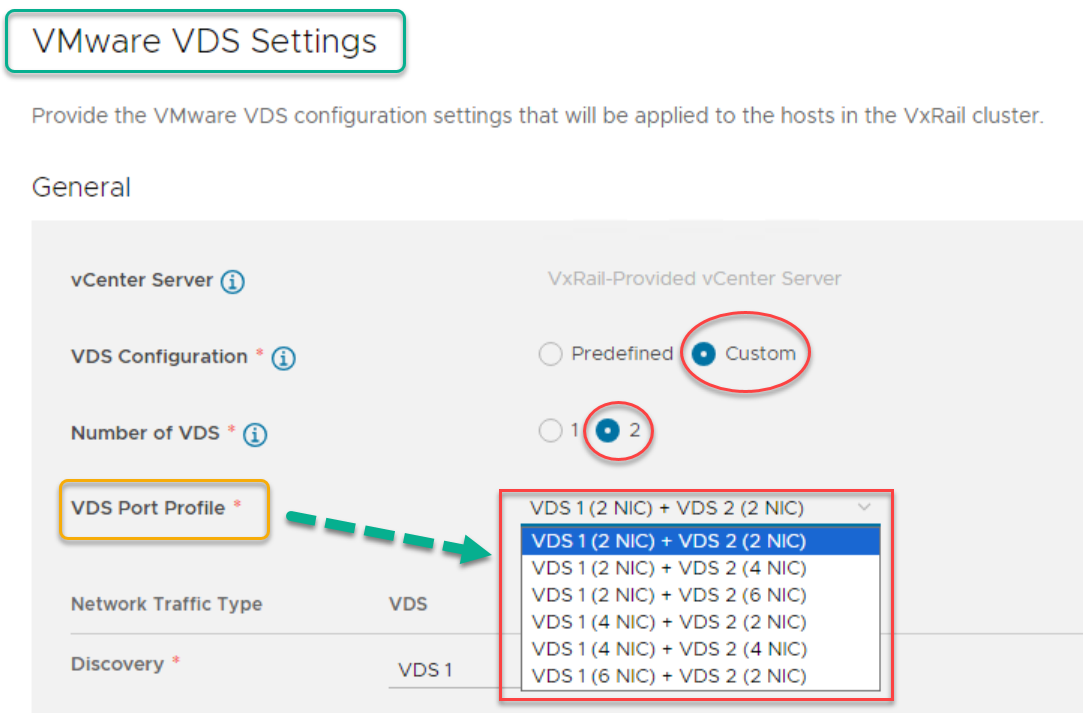Click the Network Traffic Type column header
The height and width of the screenshot is (713, 1083).
[166, 604]
